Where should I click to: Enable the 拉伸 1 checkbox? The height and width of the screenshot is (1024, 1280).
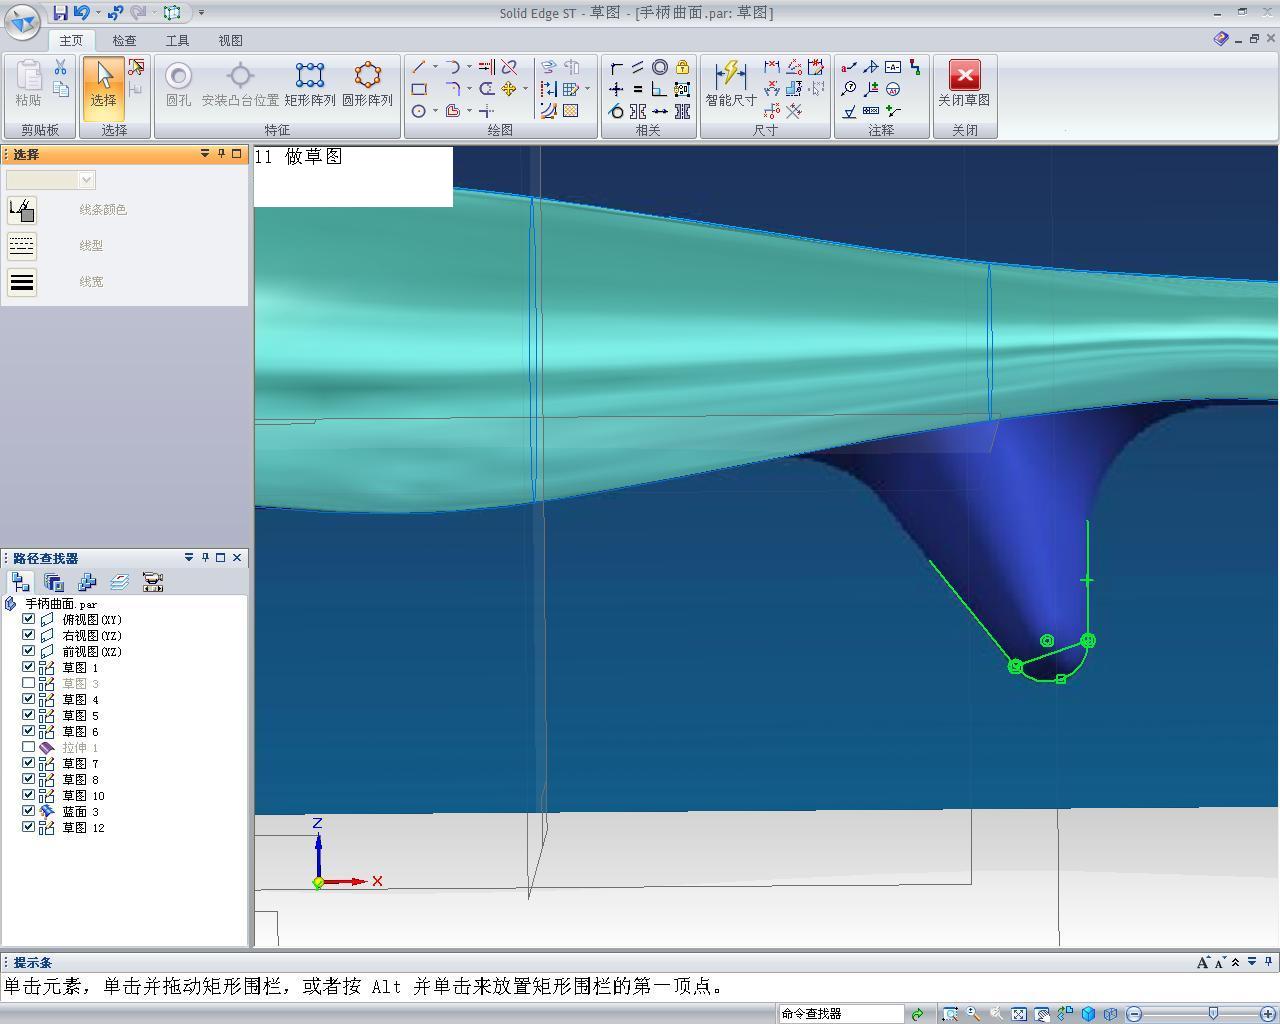pos(29,748)
